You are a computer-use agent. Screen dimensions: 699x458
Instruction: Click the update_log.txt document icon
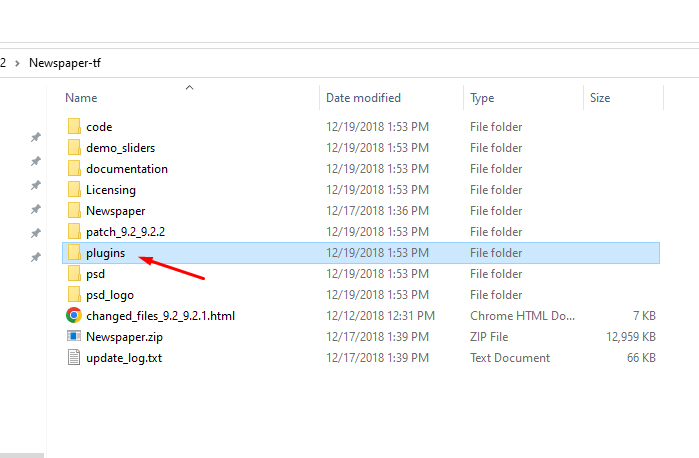(74, 357)
